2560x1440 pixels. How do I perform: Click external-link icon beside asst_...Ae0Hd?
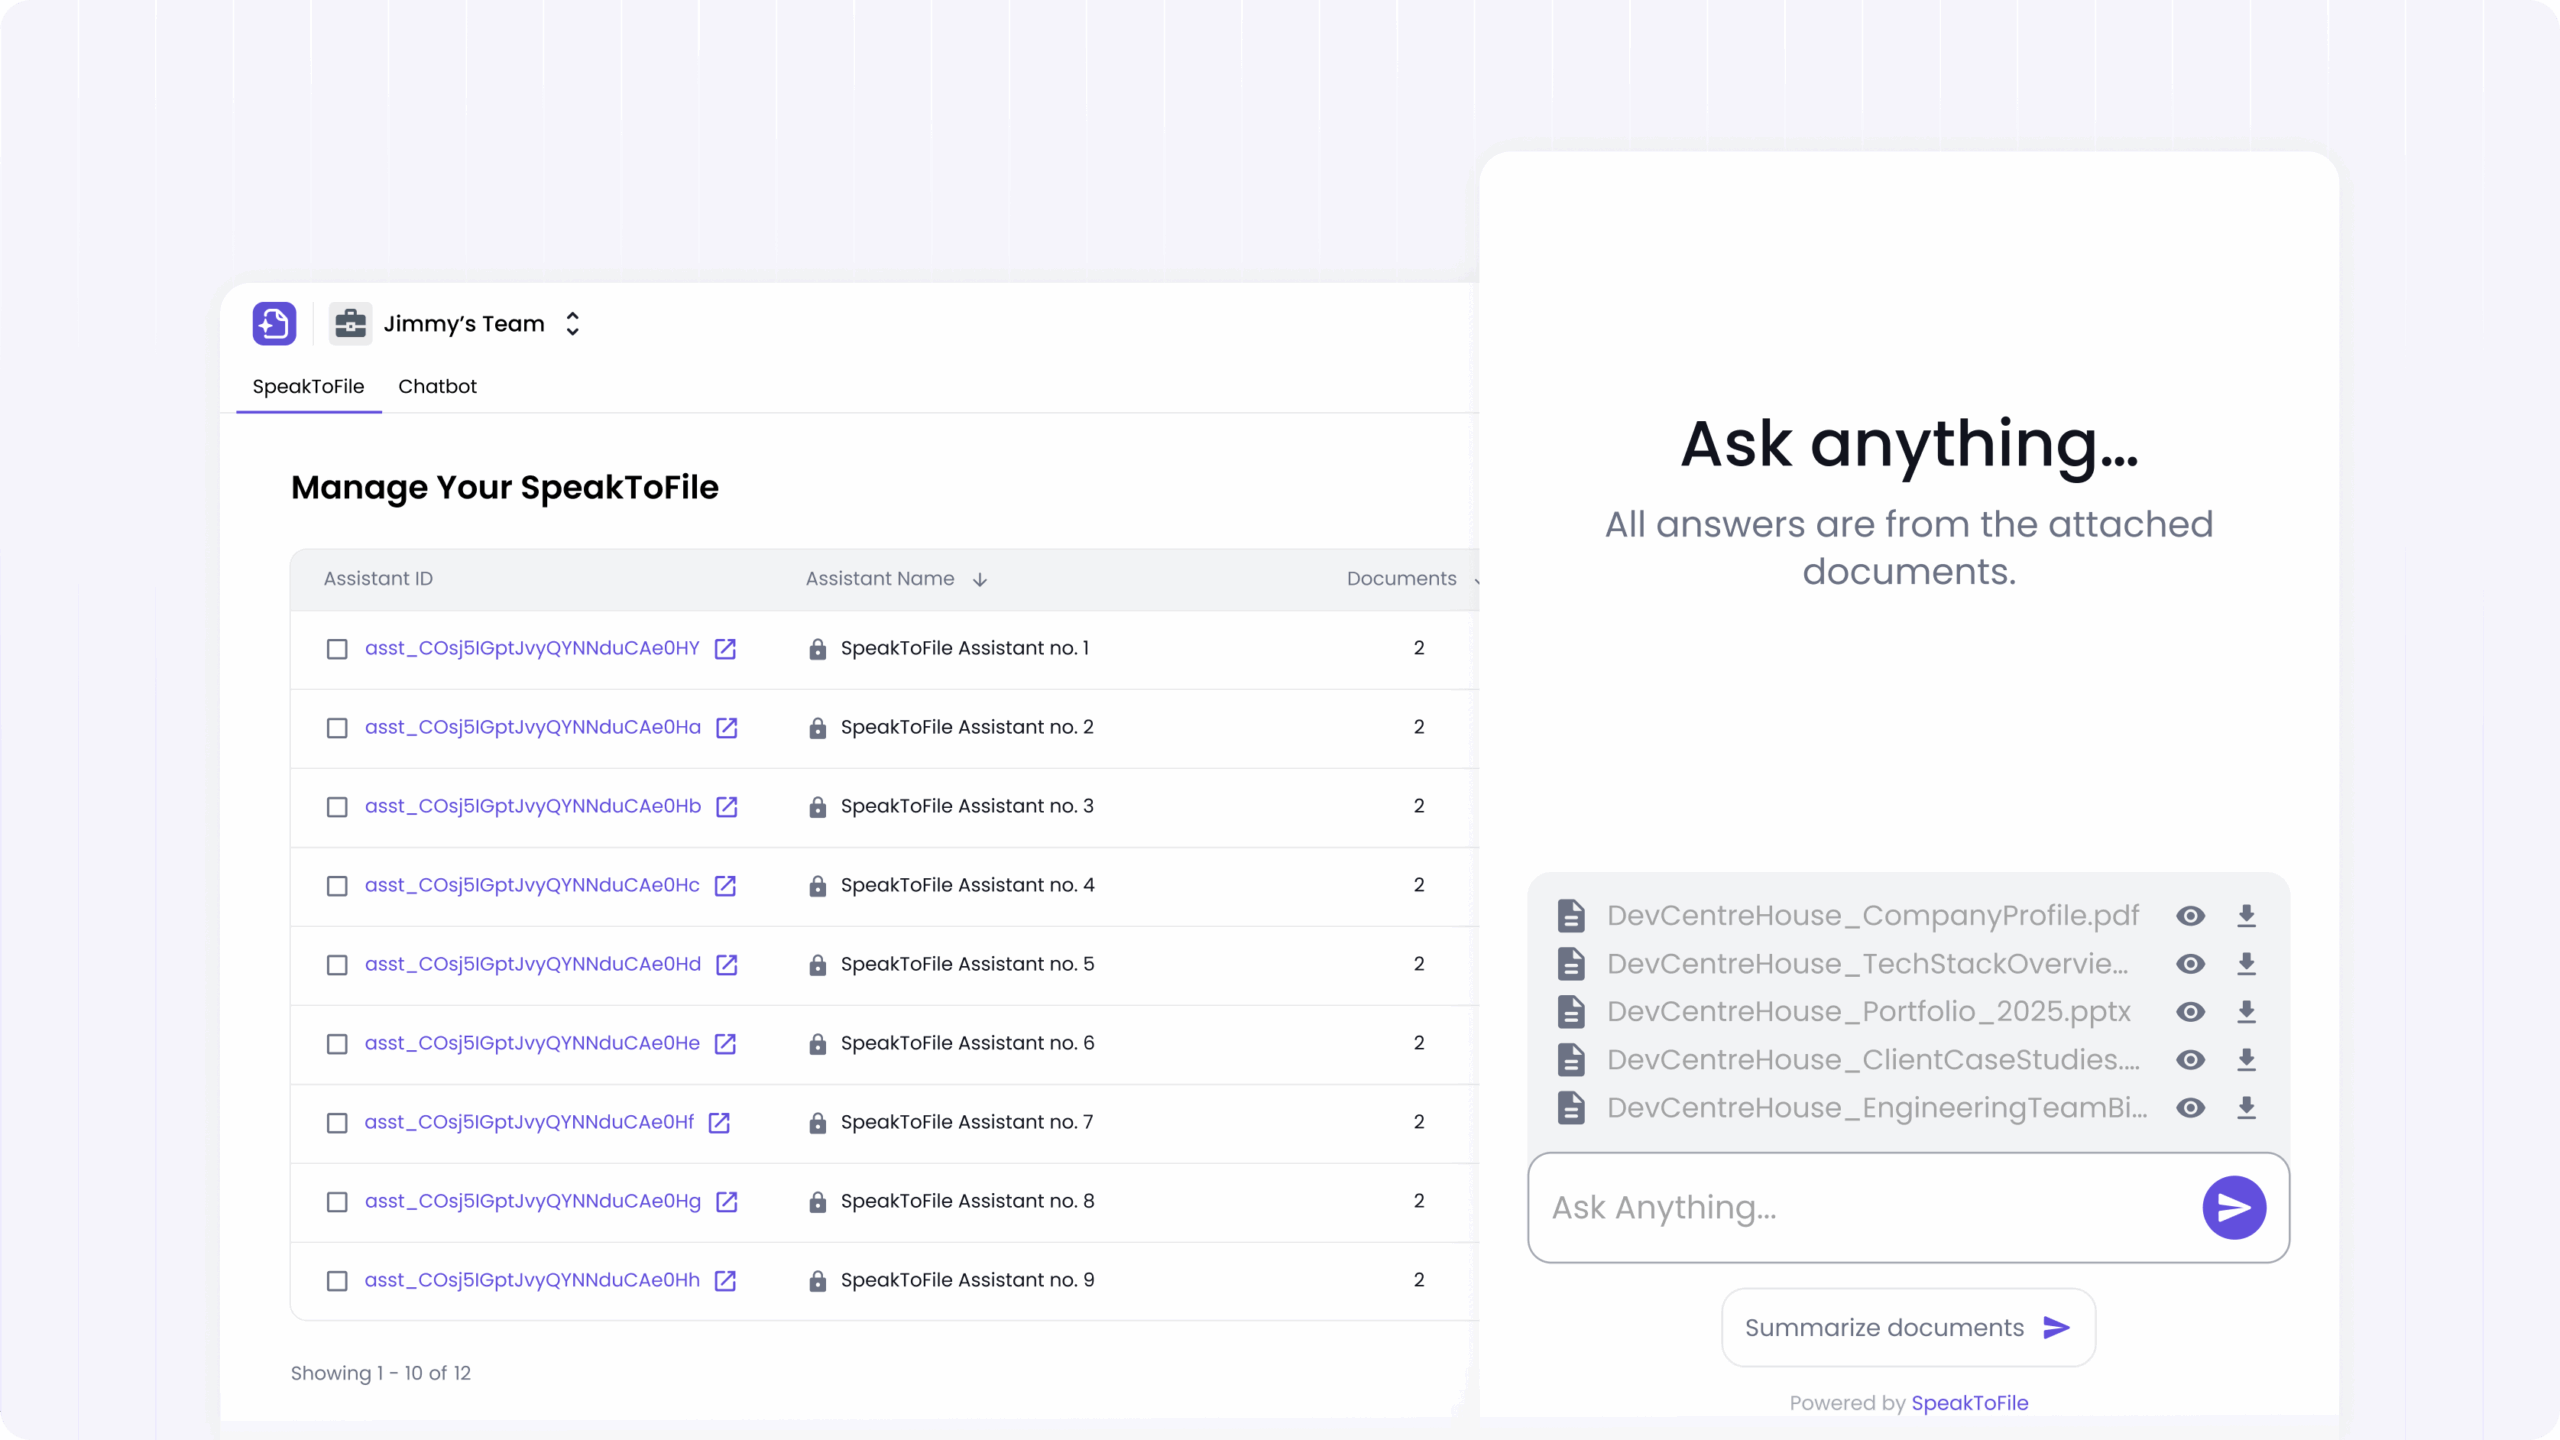(x=727, y=965)
